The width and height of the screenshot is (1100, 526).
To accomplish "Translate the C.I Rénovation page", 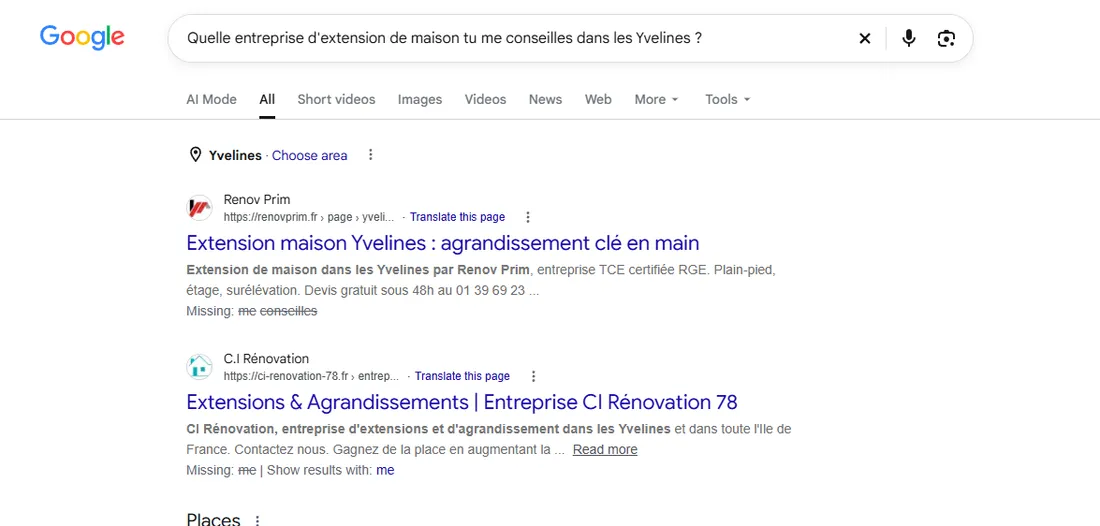I will click(462, 376).
